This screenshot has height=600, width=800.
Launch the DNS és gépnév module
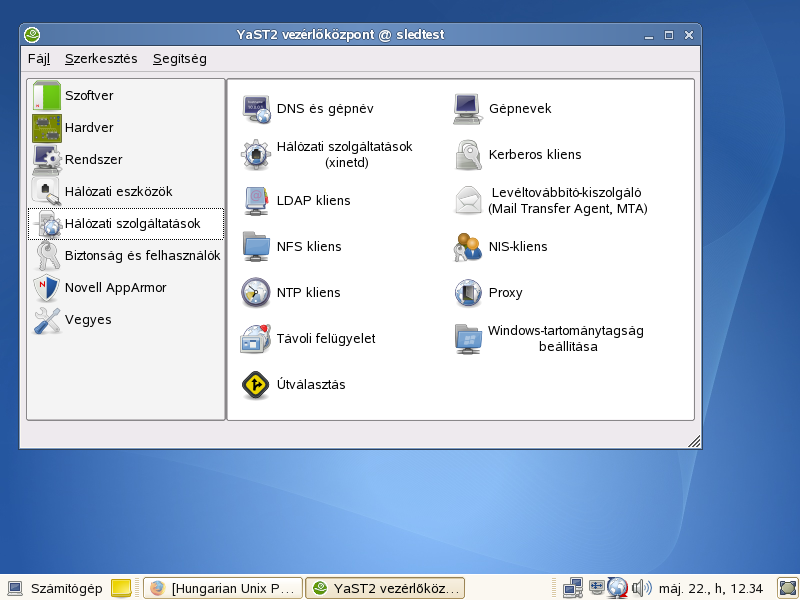308,109
